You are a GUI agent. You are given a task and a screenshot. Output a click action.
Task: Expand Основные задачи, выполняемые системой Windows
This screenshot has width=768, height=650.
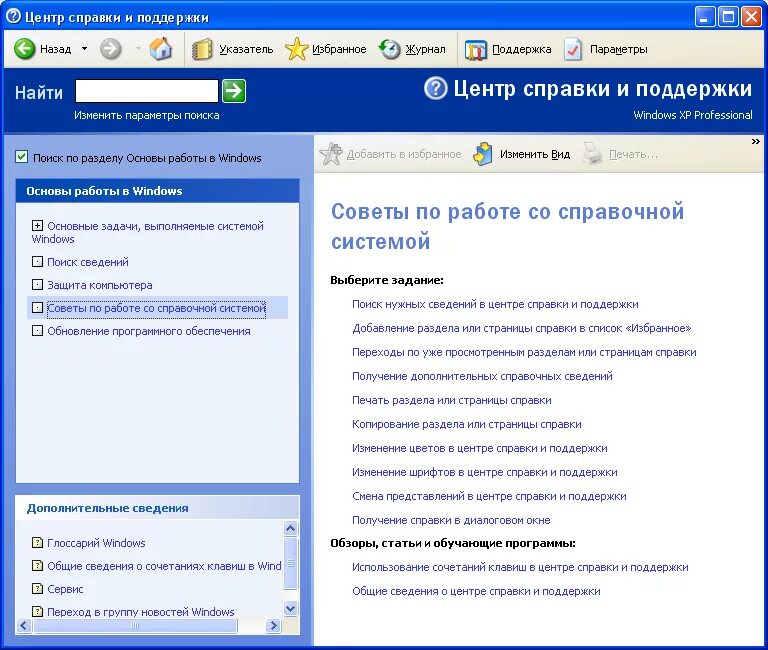coord(37,226)
